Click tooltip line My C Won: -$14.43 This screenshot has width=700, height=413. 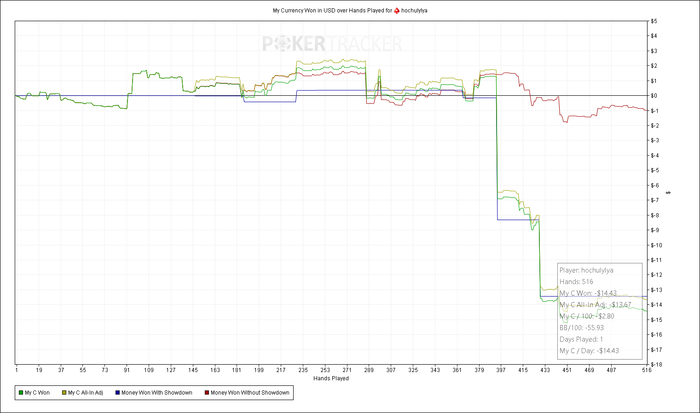[x=588, y=293]
